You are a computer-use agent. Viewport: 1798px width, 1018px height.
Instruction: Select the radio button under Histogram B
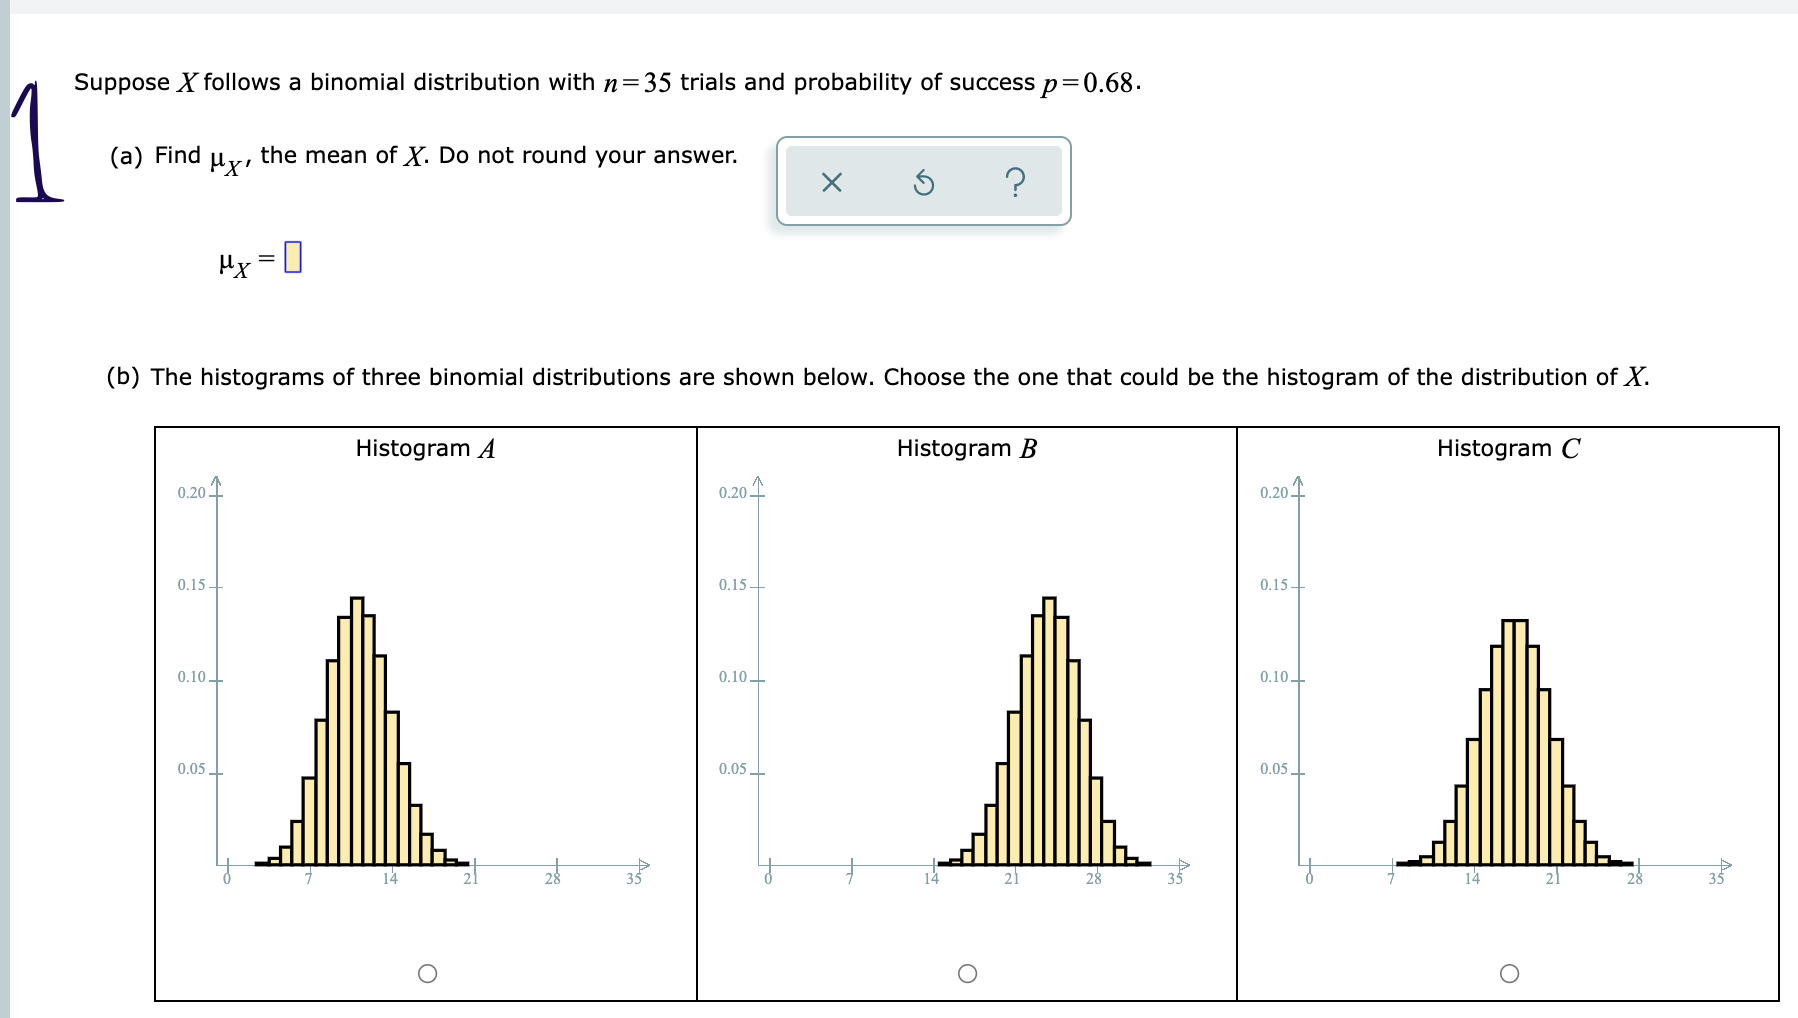pos(968,973)
